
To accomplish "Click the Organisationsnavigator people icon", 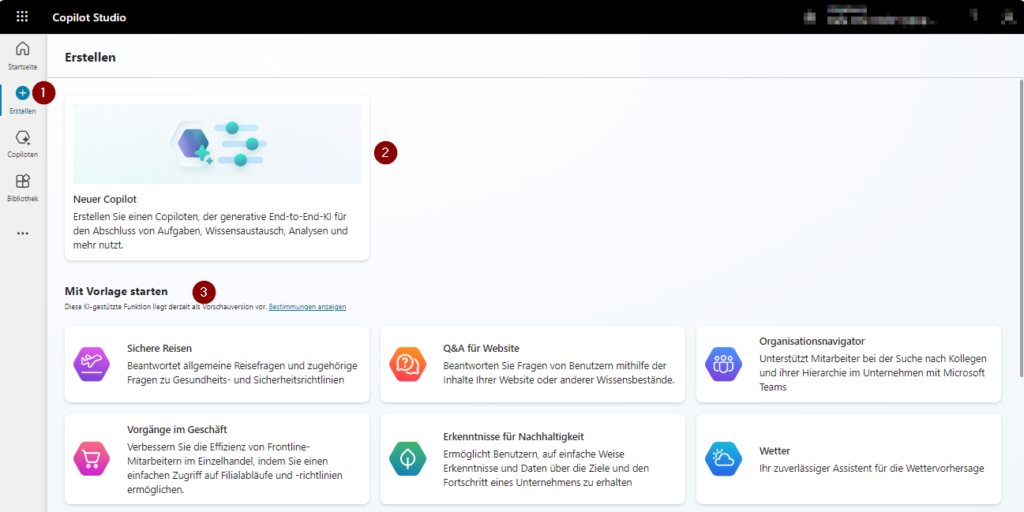I will coord(722,364).
